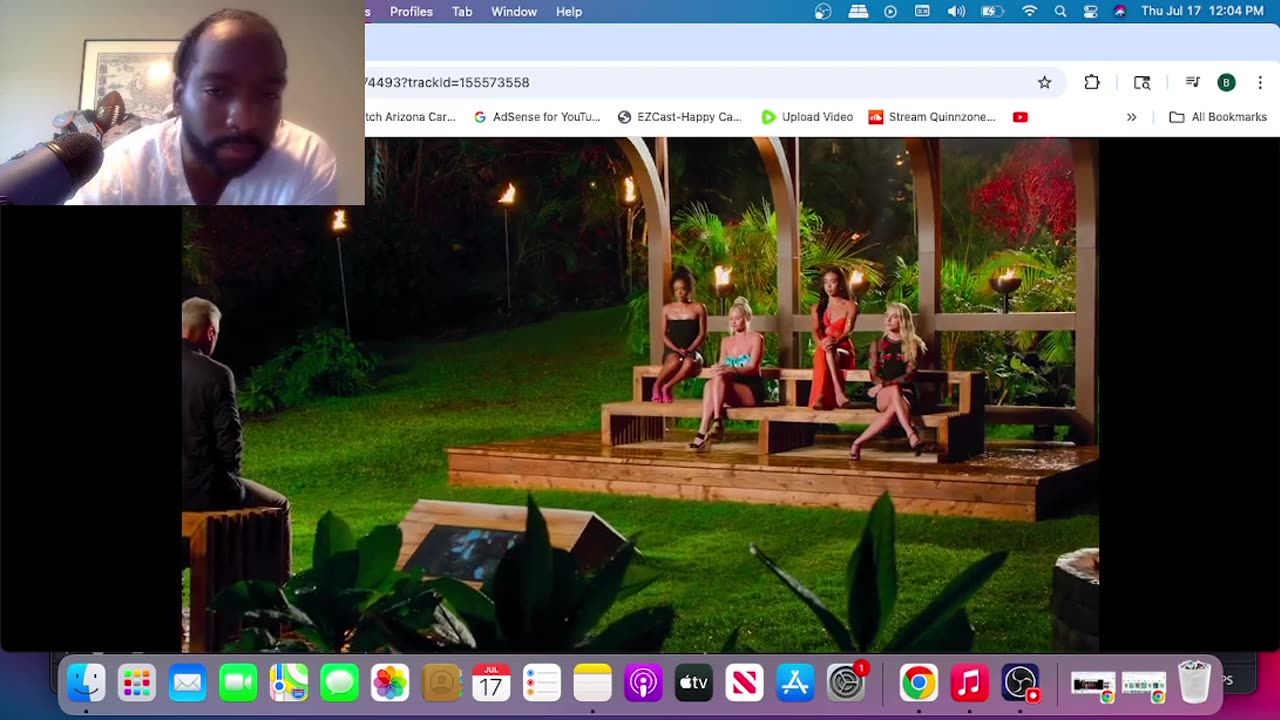Open System Settings from the Dock
The height and width of the screenshot is (720, 1280).
pos(846,684)
